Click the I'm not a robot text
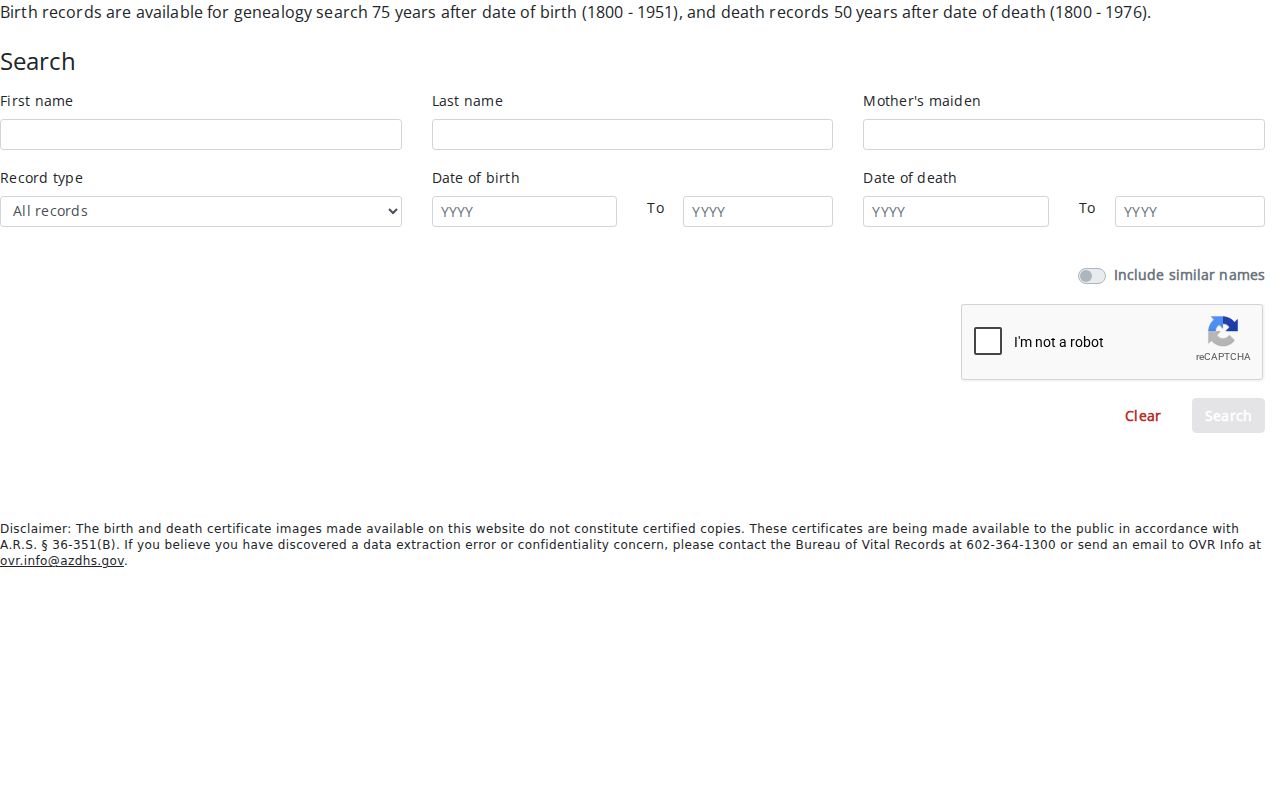Image resolution: width=1280 pixels, height=800 pixels. pyautogui.click(x=1058, y=342)
